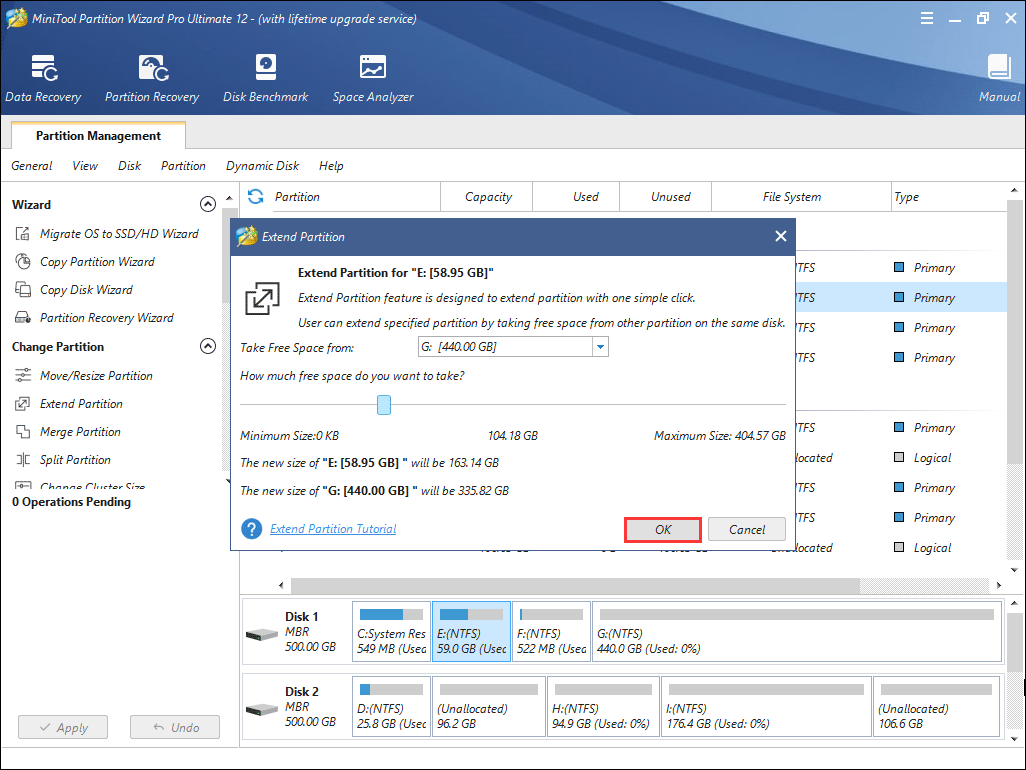Click the hamburger menu icon in title bar
This screenshot has width=1026, height=770.
[x=927, y=18]
